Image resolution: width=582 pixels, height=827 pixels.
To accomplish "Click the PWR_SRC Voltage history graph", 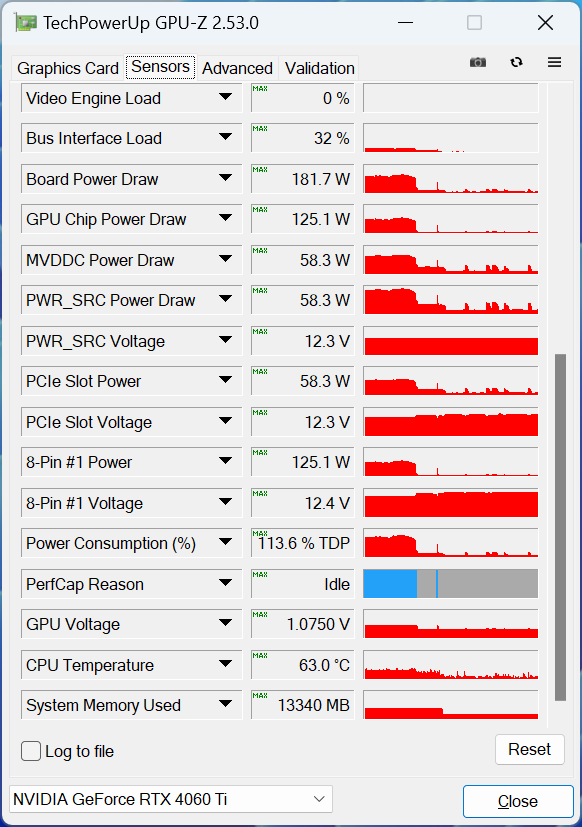I will click(451, 341).
